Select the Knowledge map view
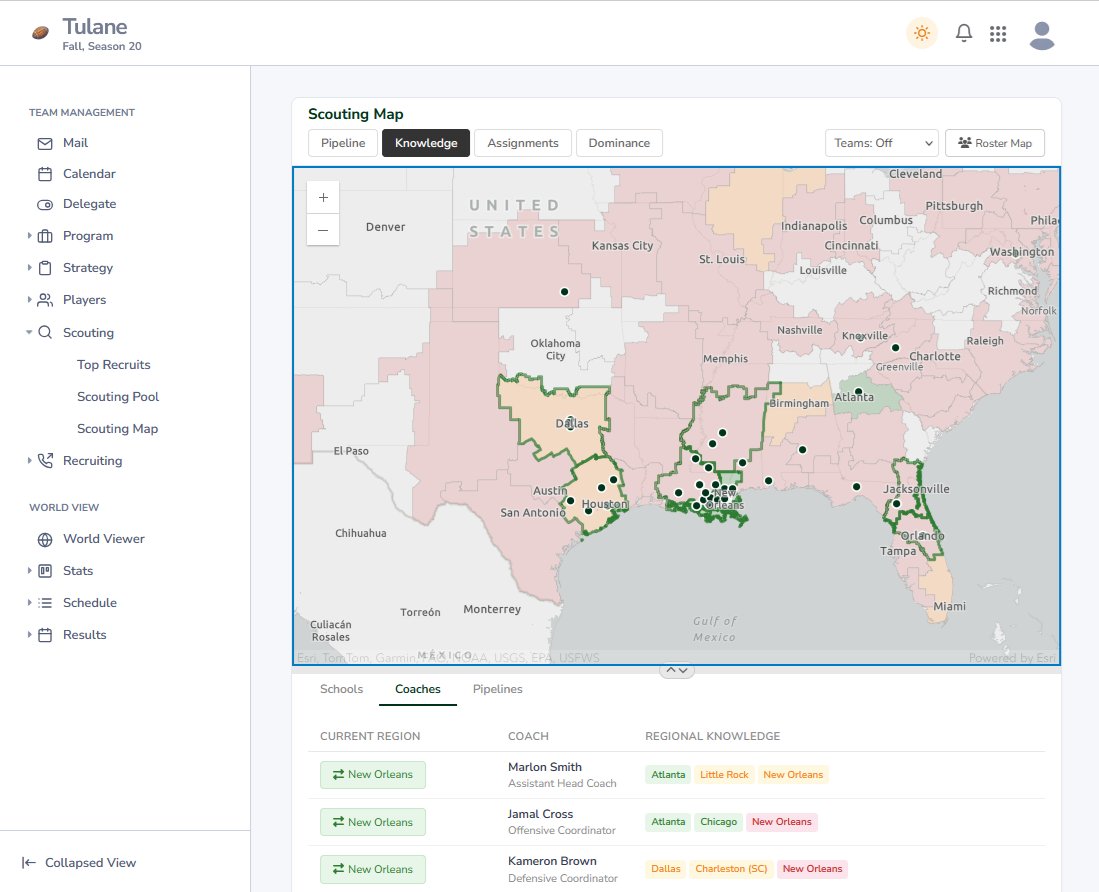 tap(426, 143)
